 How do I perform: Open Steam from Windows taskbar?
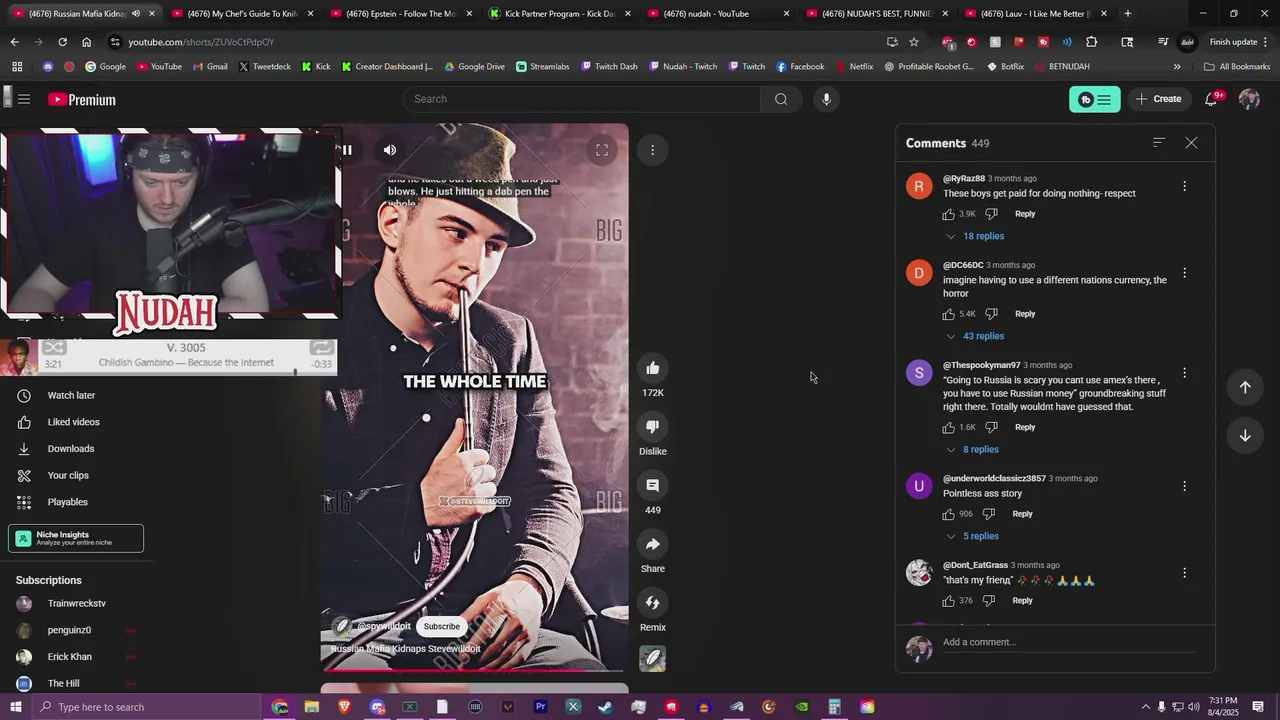coord(605,707)
